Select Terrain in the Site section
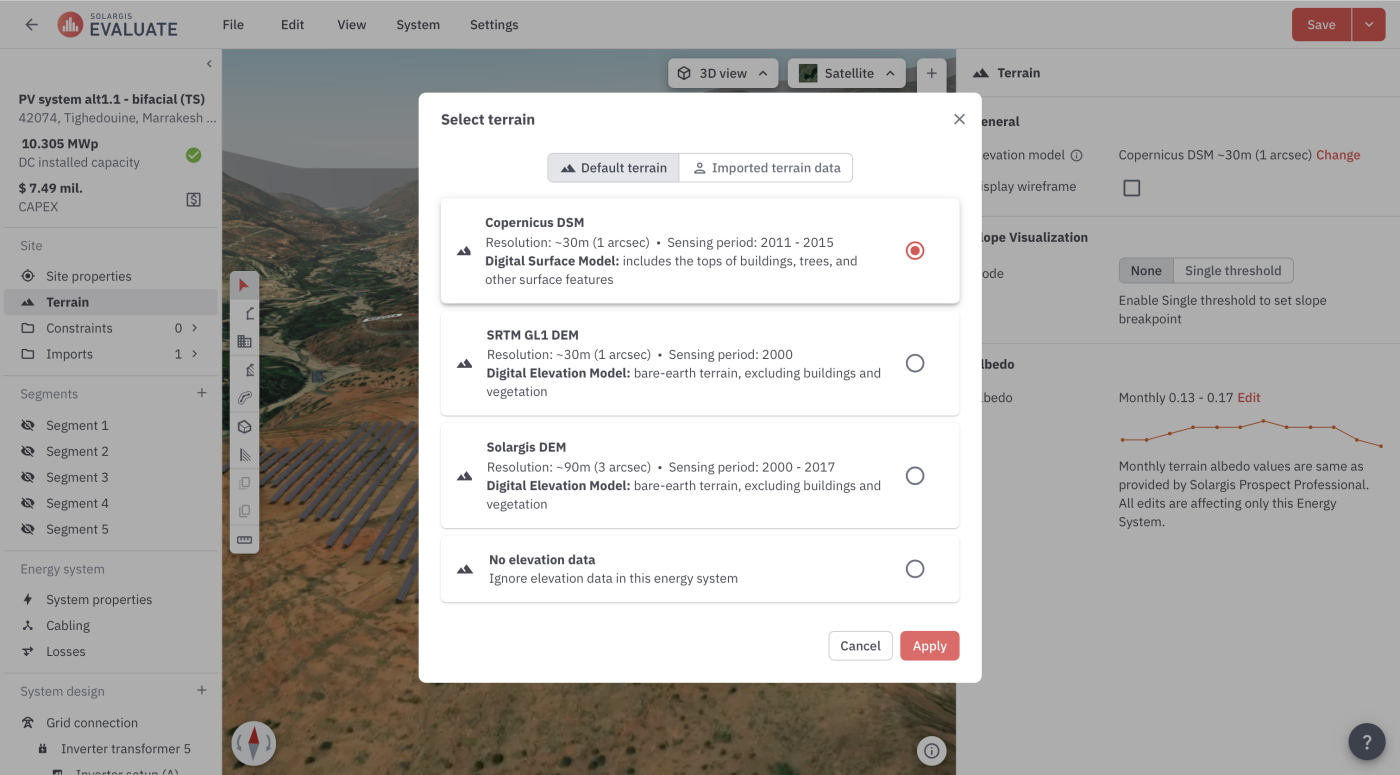Image resolution: width=1400 pixels, height=775 pixels. pos(110,302)
